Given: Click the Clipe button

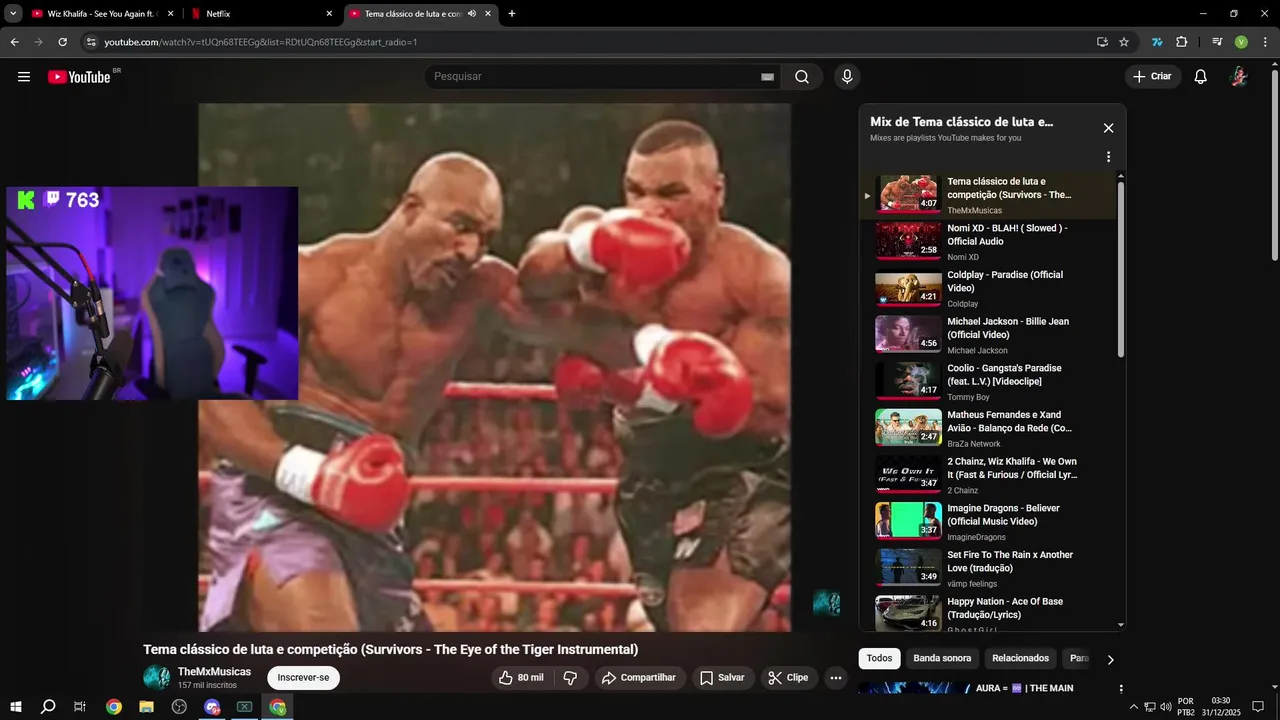Looking at the screenshot, I should [x=789, y=678].
